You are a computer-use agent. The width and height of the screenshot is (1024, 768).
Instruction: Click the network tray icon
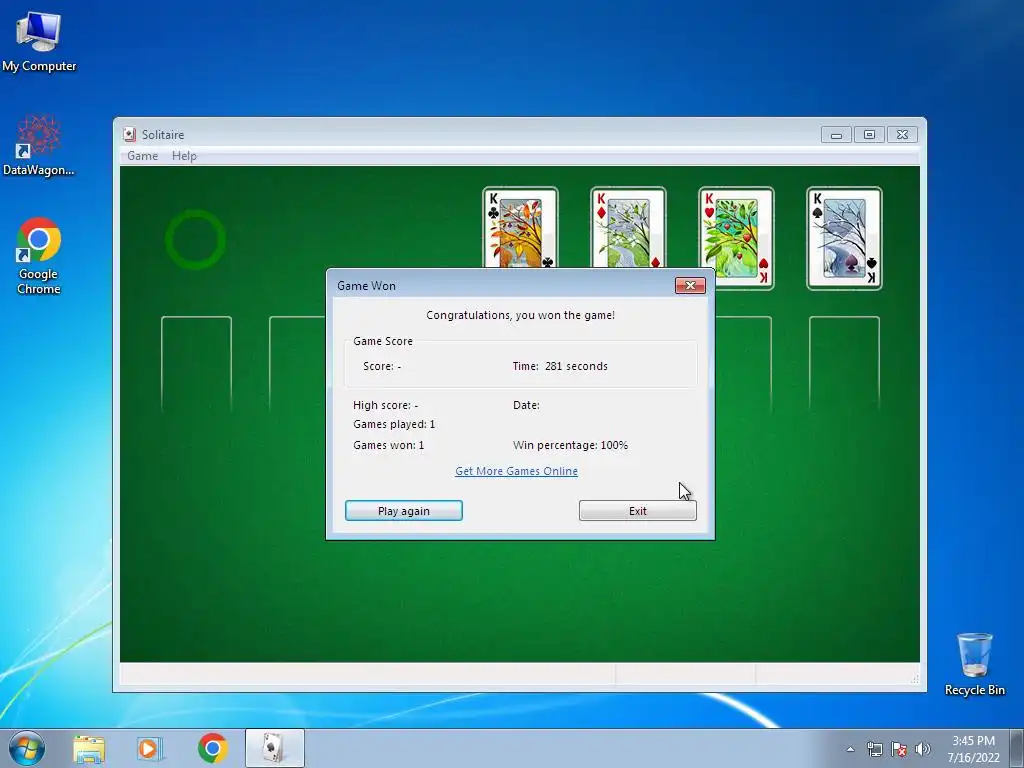874,749
